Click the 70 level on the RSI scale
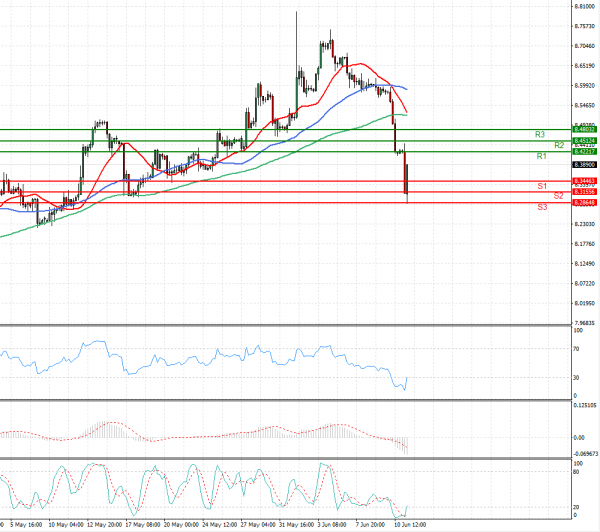This screenshot has height=532, width=600. (x=577, y=349)
